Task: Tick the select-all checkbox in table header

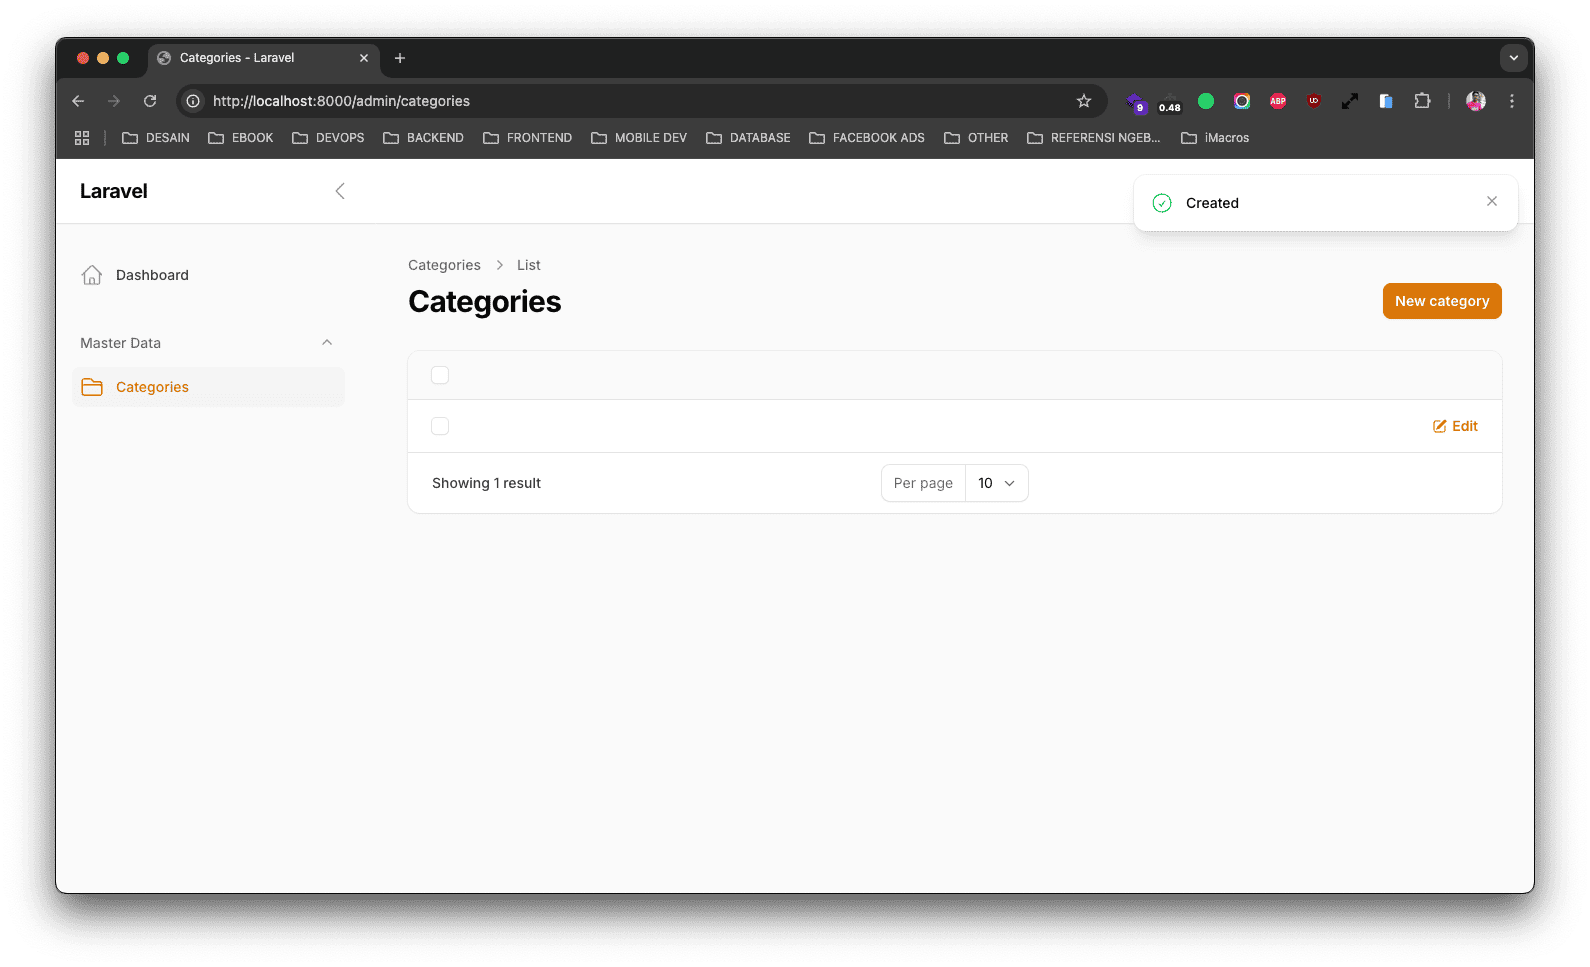Action: click(440, 375)
